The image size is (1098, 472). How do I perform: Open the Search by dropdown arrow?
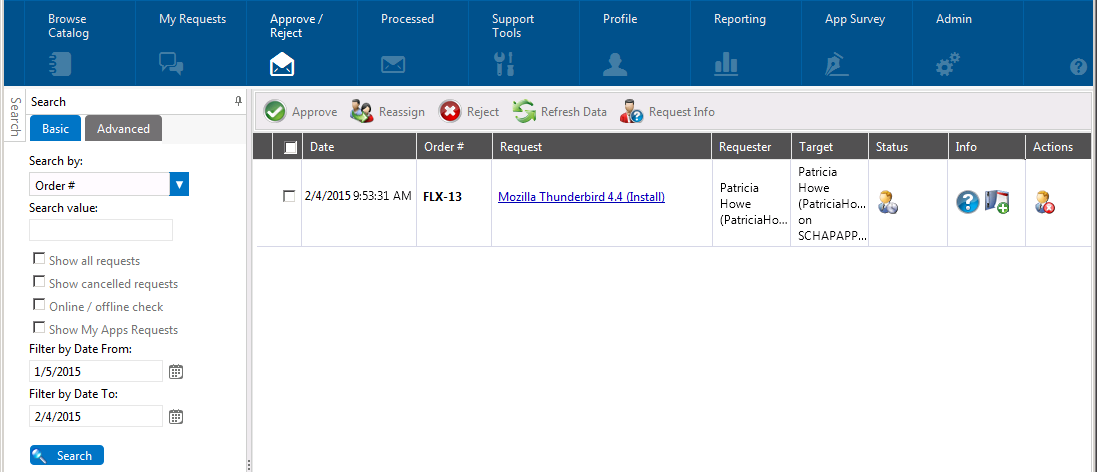179,185
